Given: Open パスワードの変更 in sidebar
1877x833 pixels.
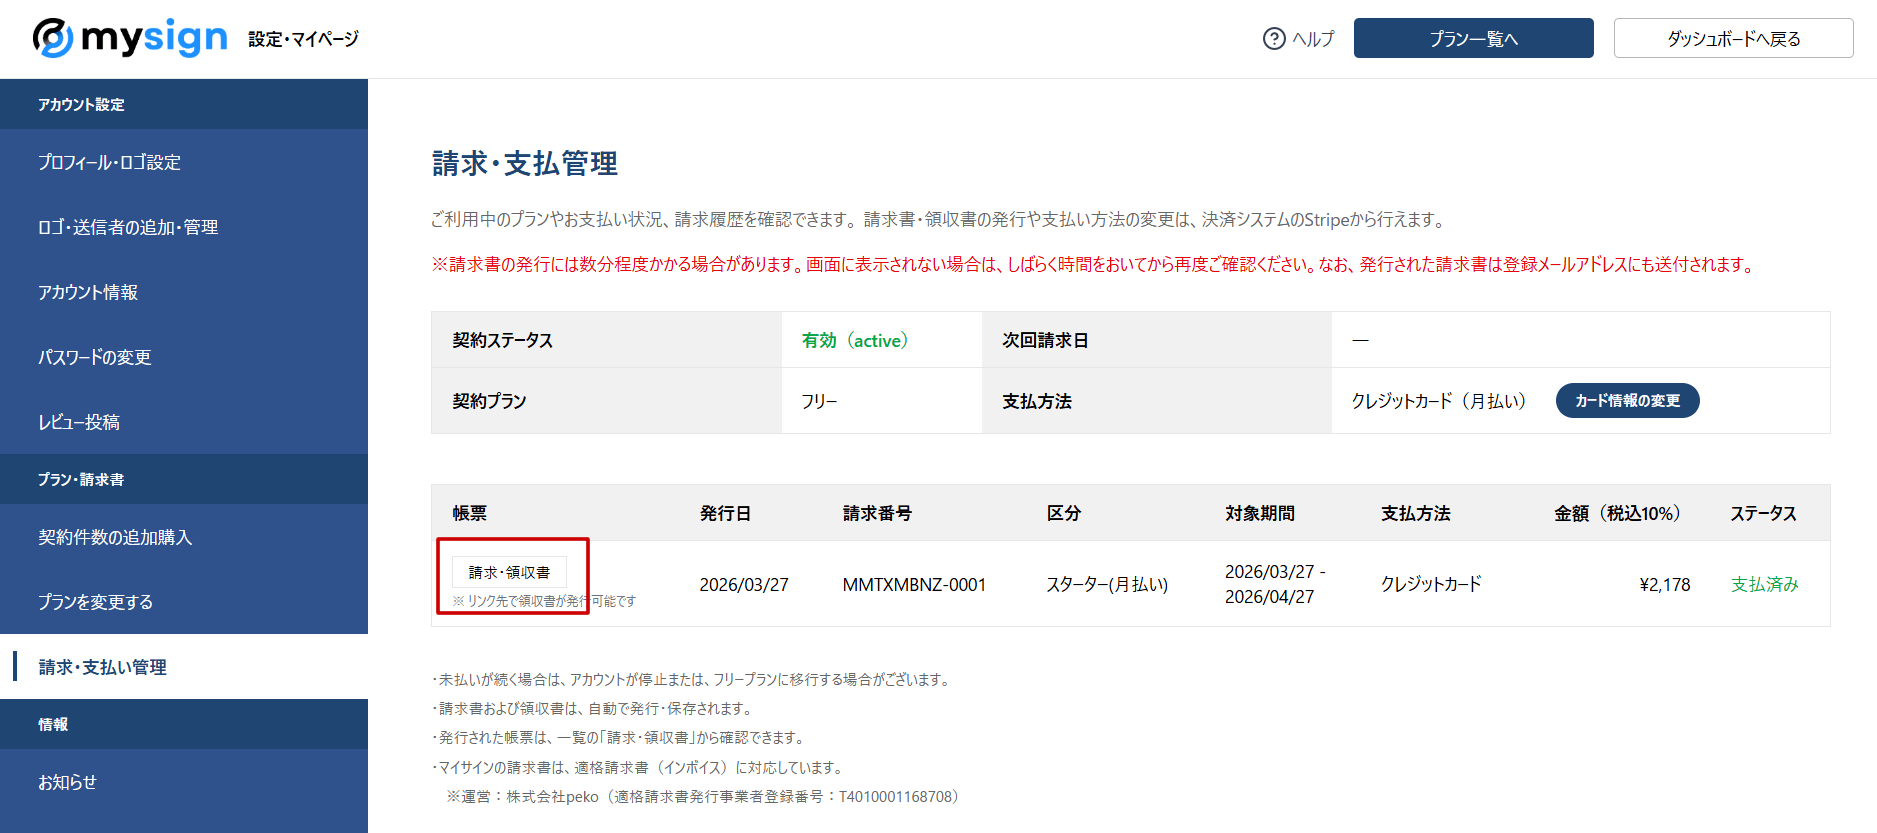Looking at the screenshot, I should click(184, 357).
